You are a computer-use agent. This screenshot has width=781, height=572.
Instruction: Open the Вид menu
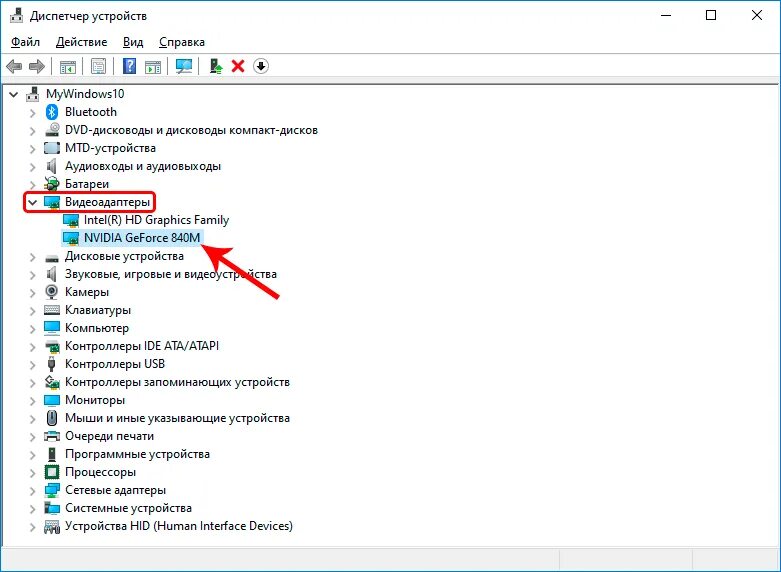[x=133, y=42]
